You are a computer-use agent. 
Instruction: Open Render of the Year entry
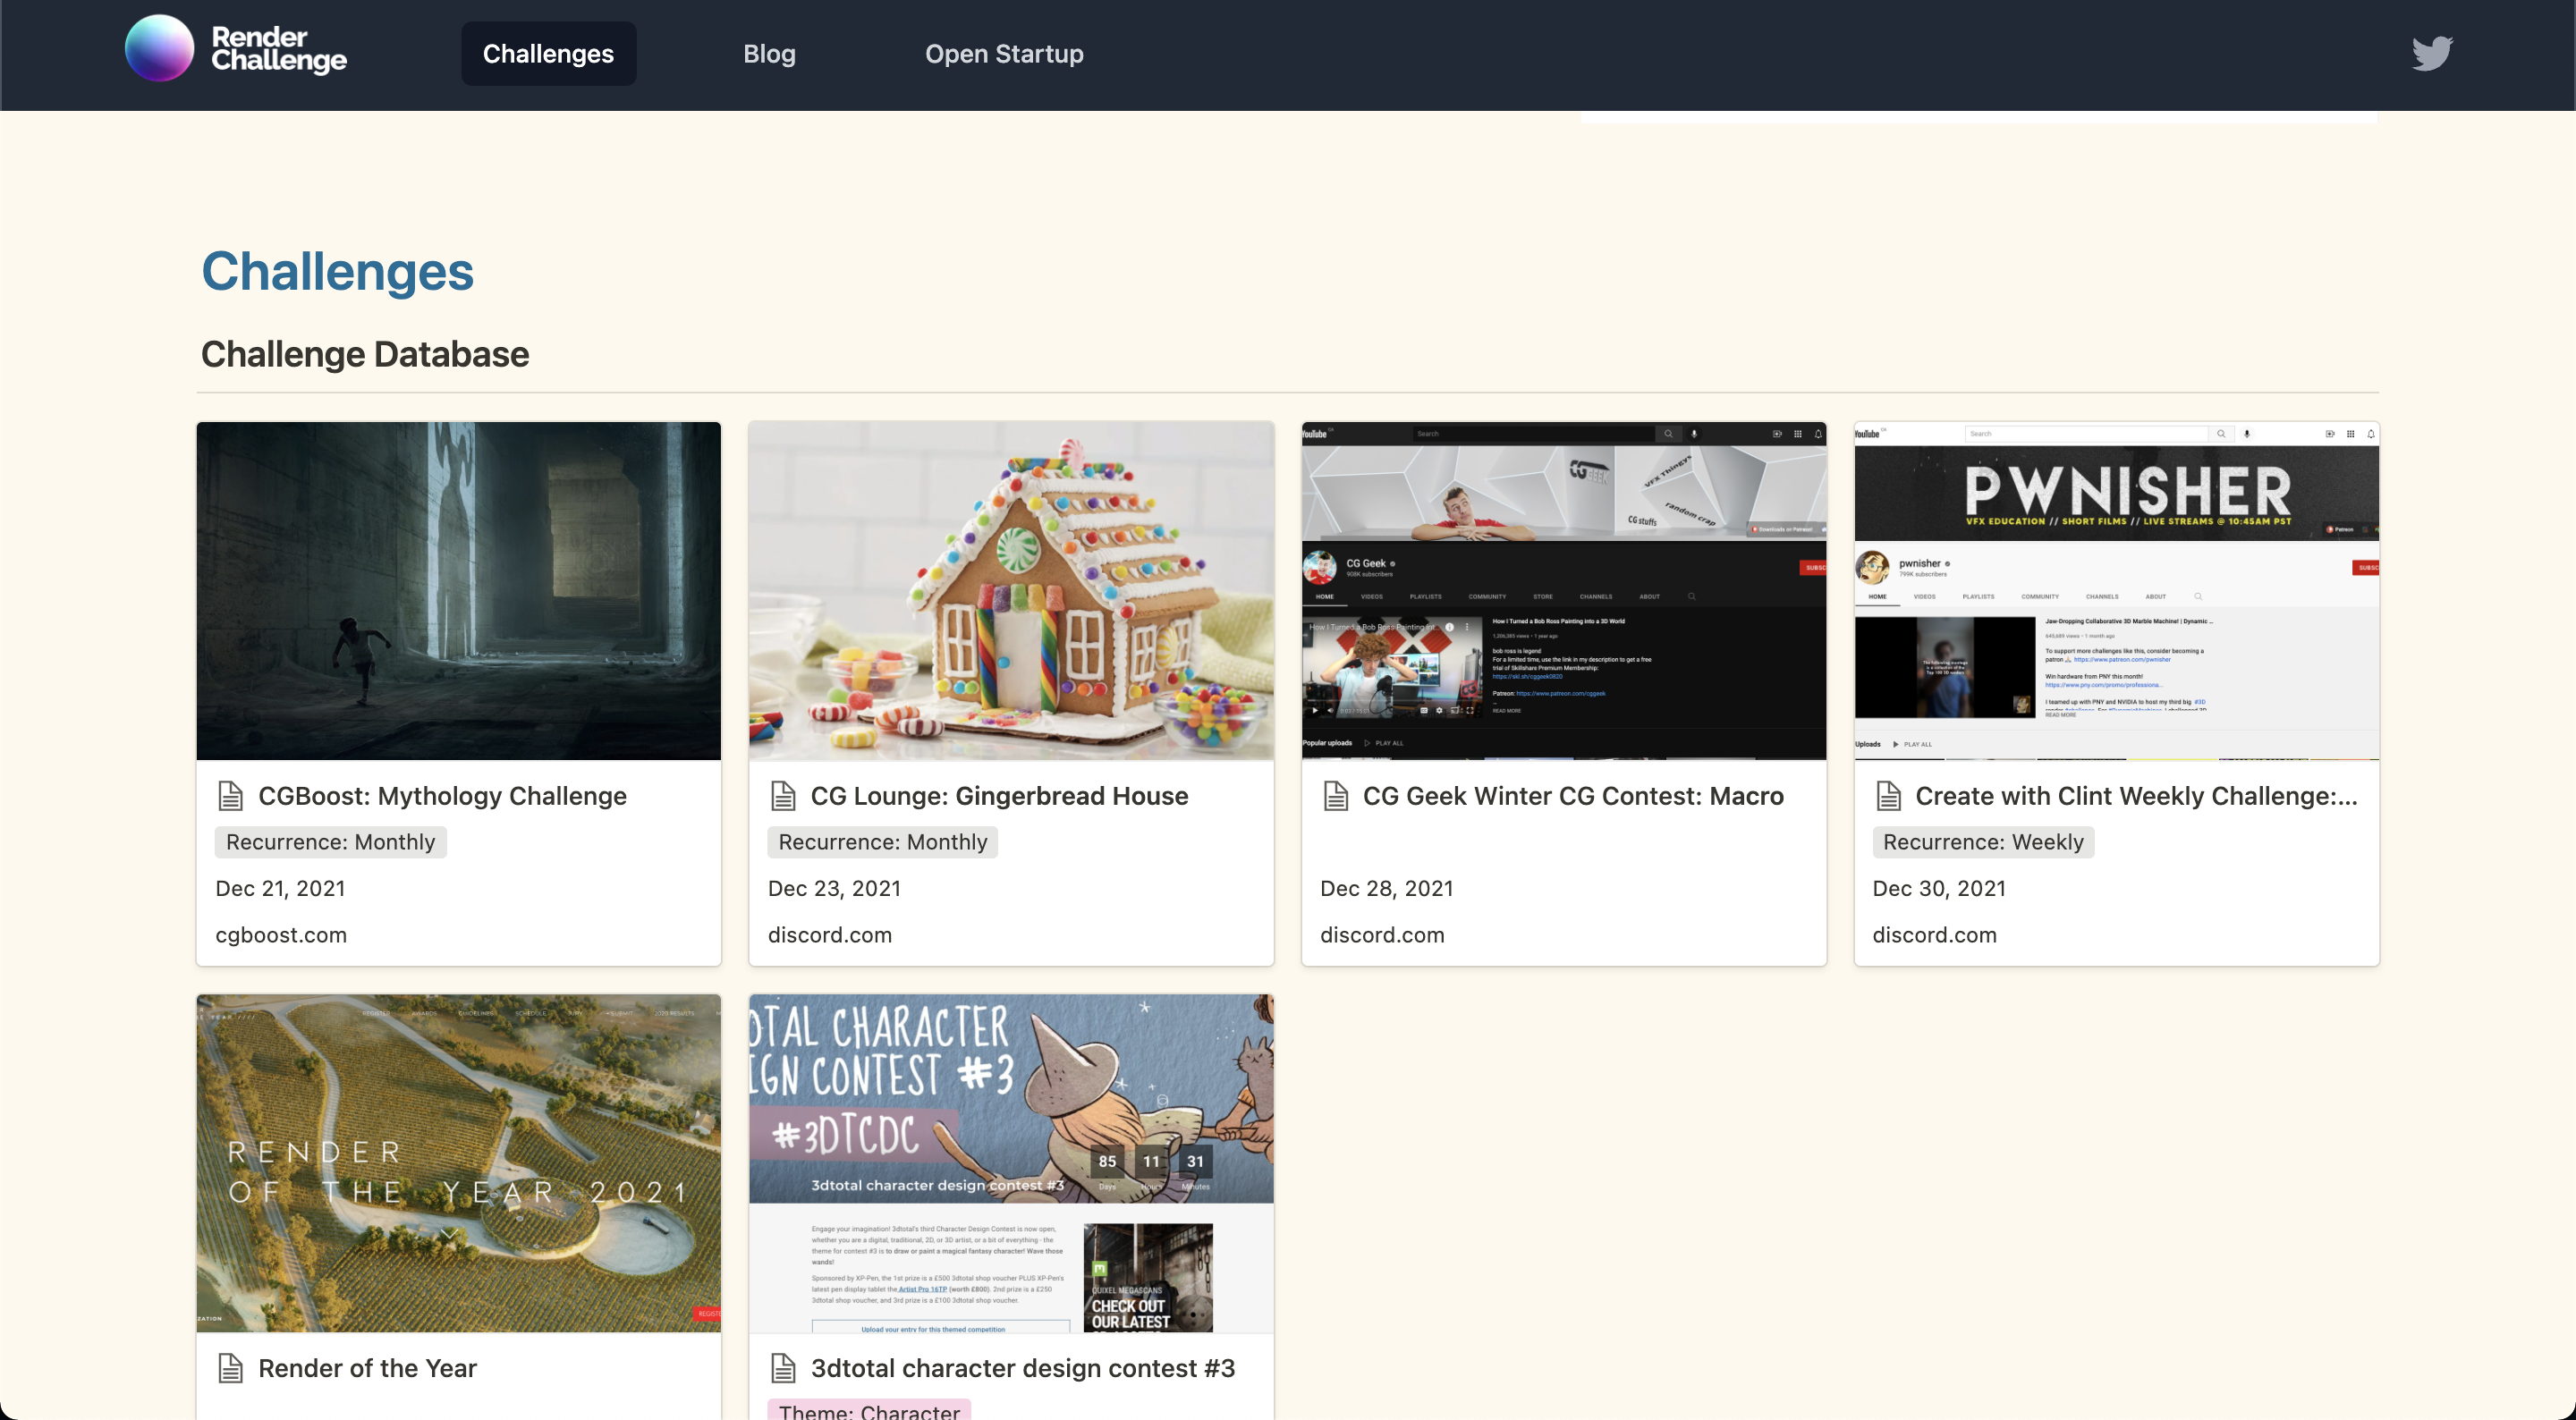[x=367, y=1368]
